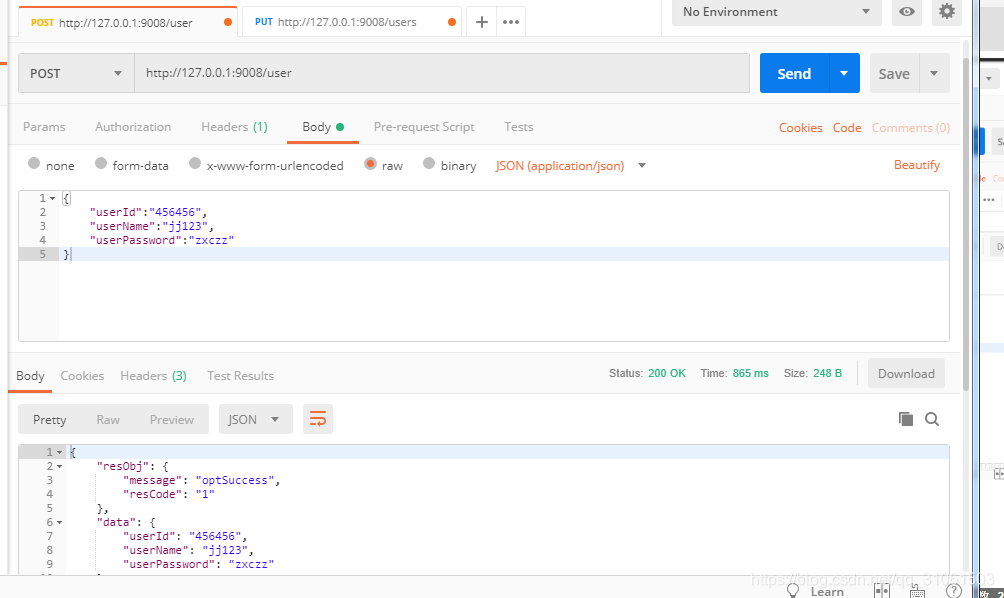Click the Download response button
1004x598 pixels.
(906, 373)
